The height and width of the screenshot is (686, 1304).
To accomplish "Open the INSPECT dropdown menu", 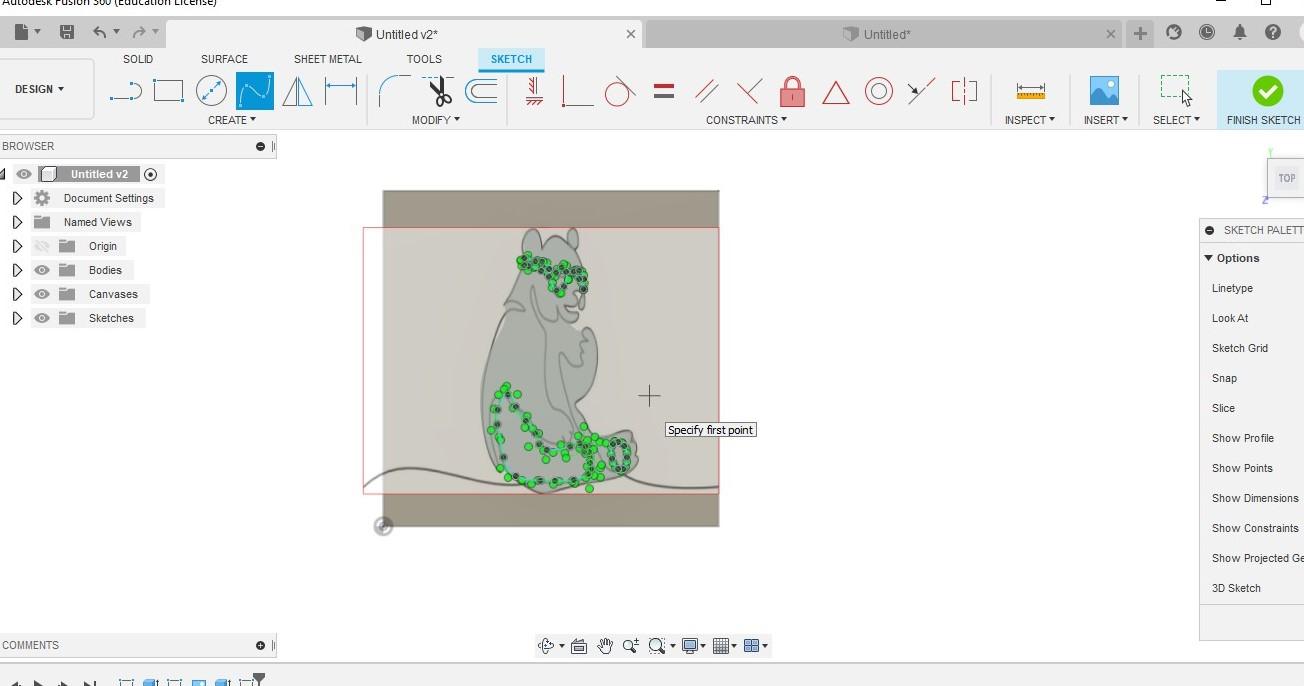I will coord(1030,120).
